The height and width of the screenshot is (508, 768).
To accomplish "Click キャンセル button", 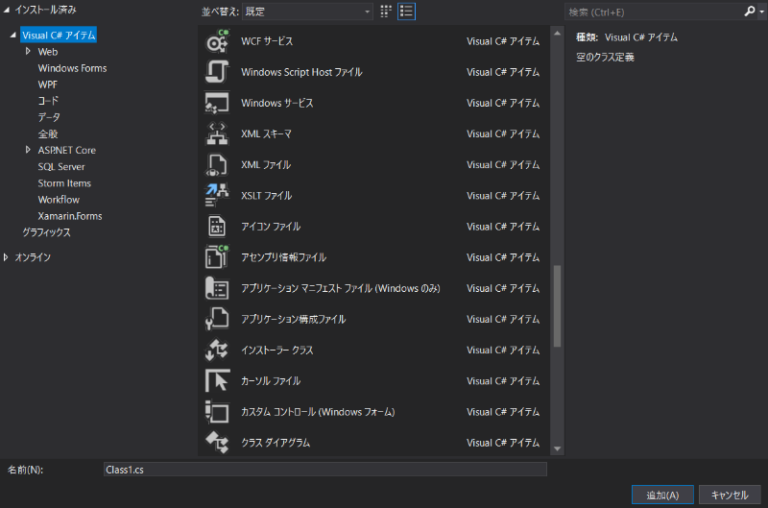I will point(729,495).
